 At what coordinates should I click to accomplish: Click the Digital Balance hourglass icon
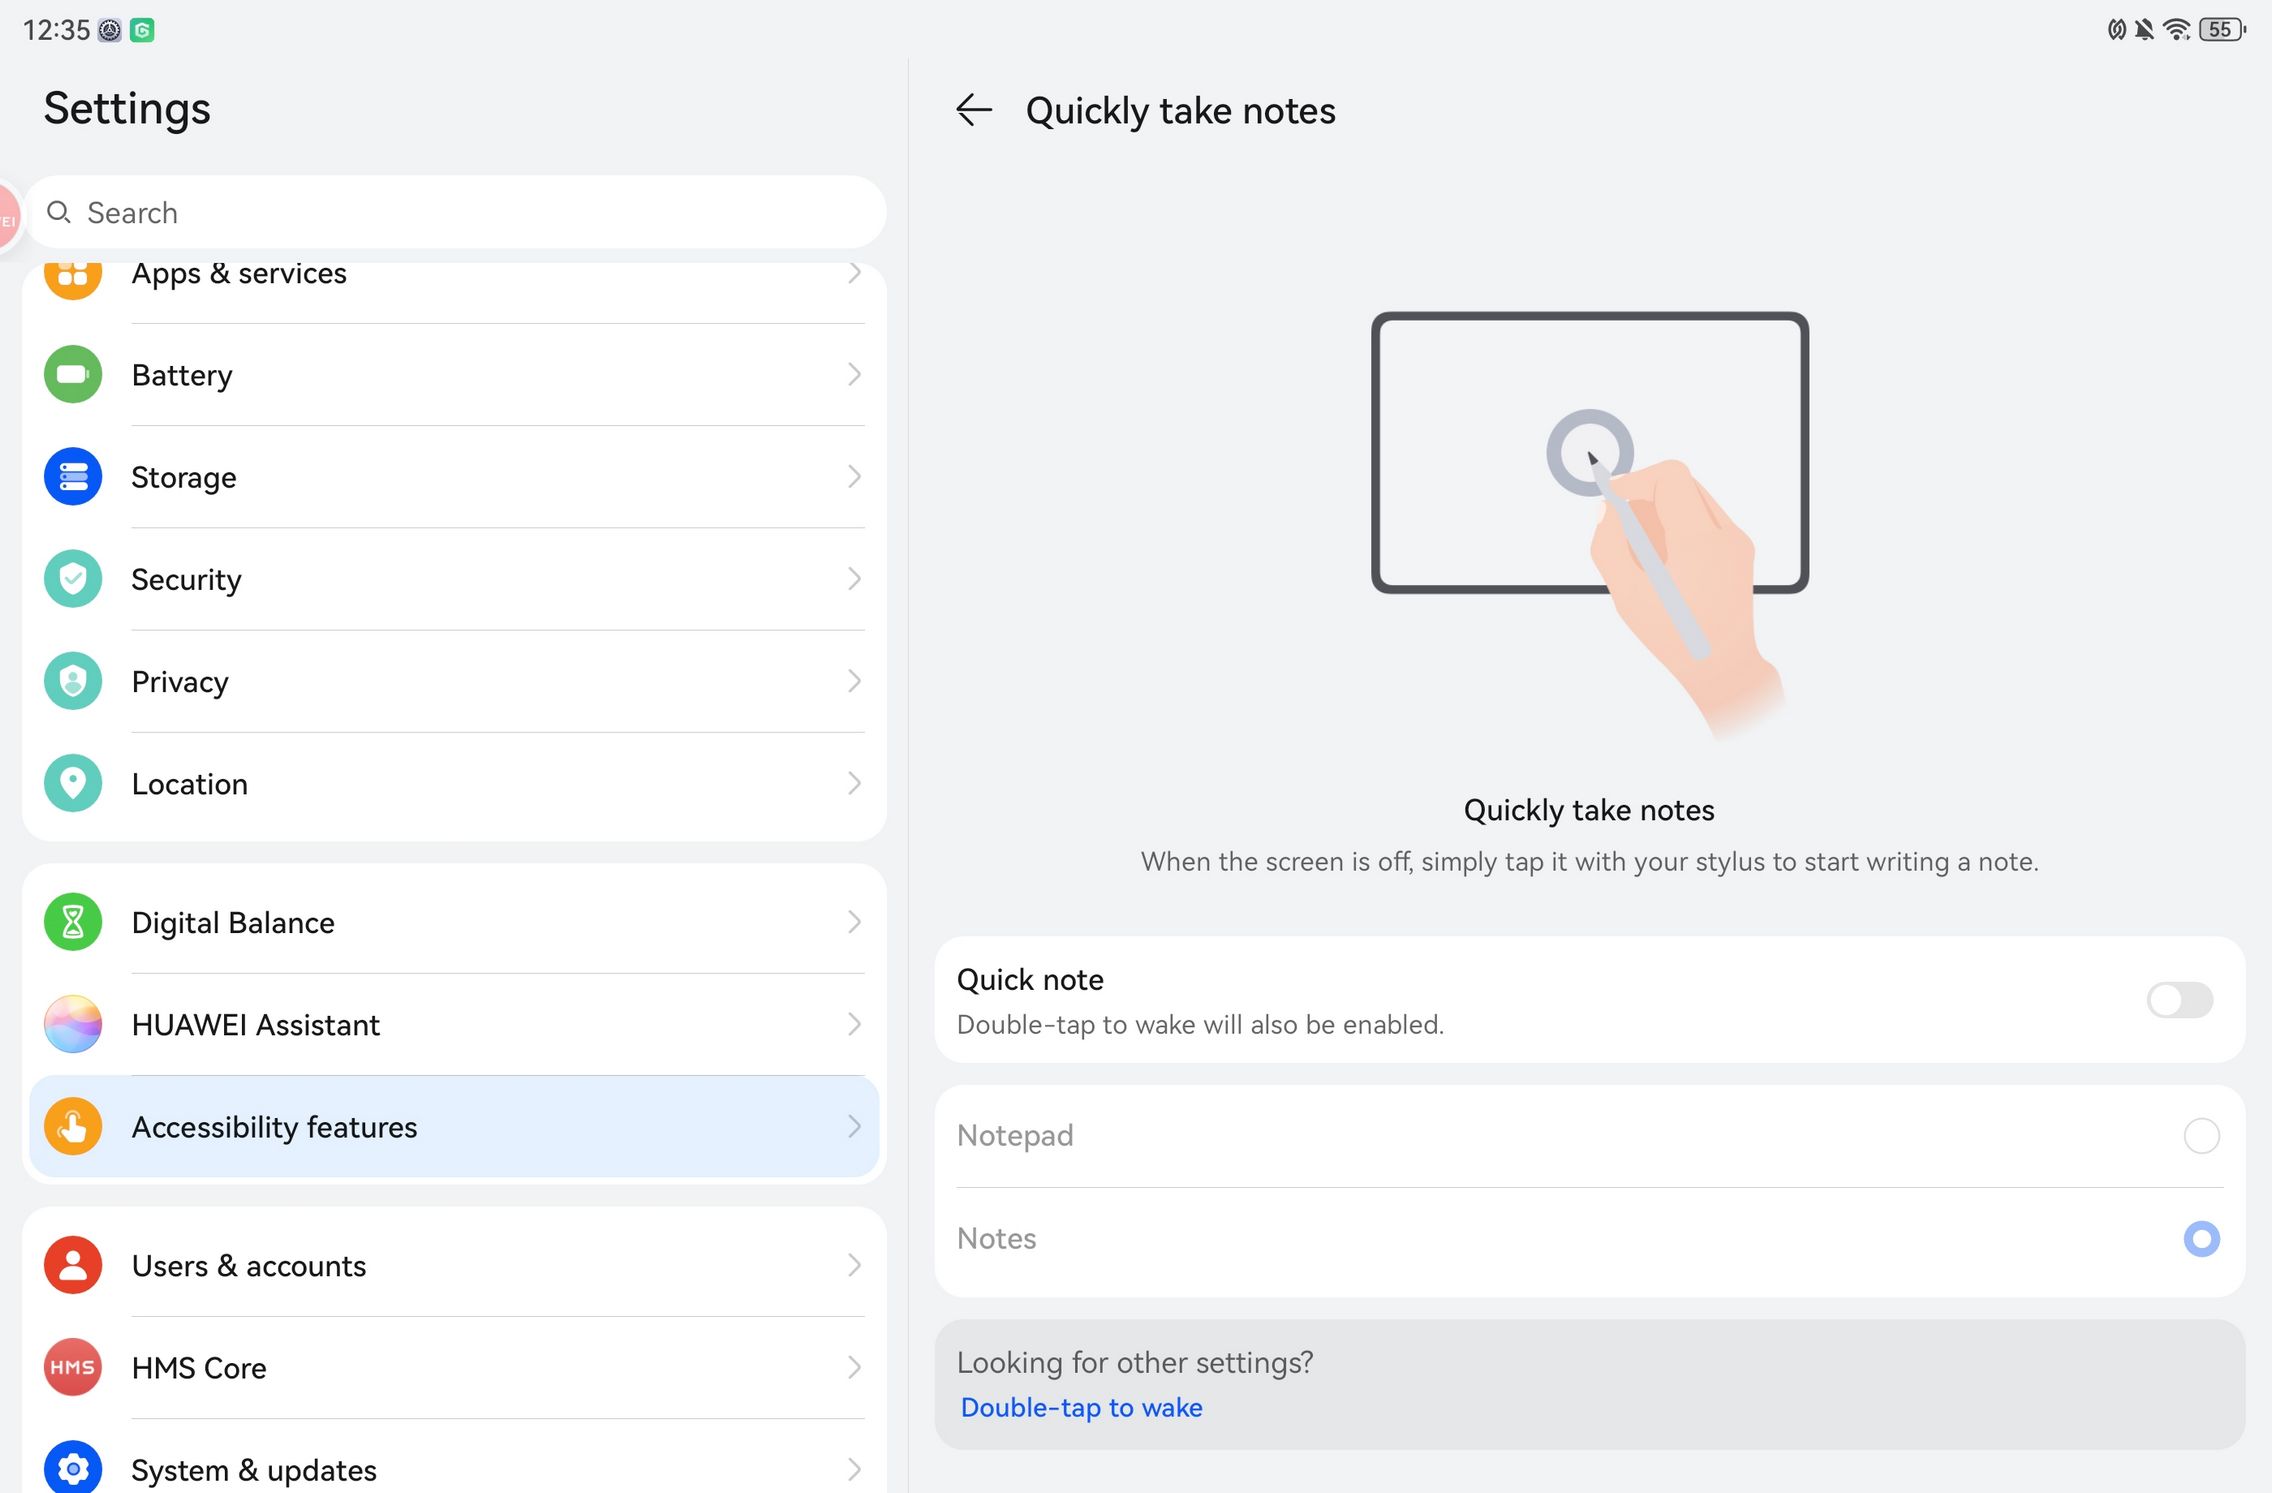[73, 922]
